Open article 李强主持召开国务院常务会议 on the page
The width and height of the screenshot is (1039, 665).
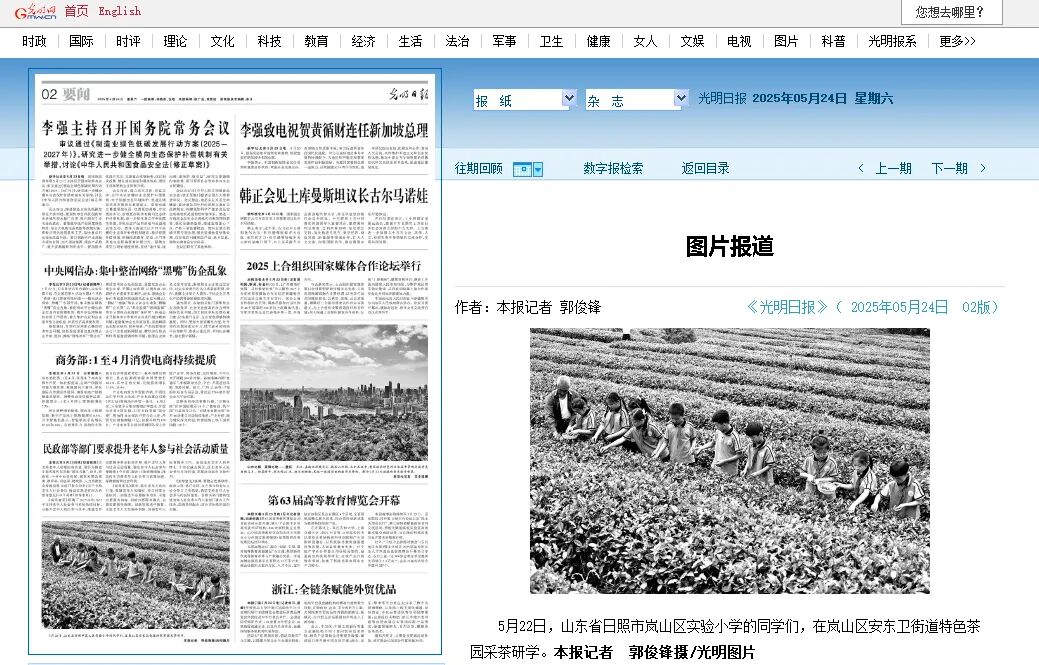[135, 128]
